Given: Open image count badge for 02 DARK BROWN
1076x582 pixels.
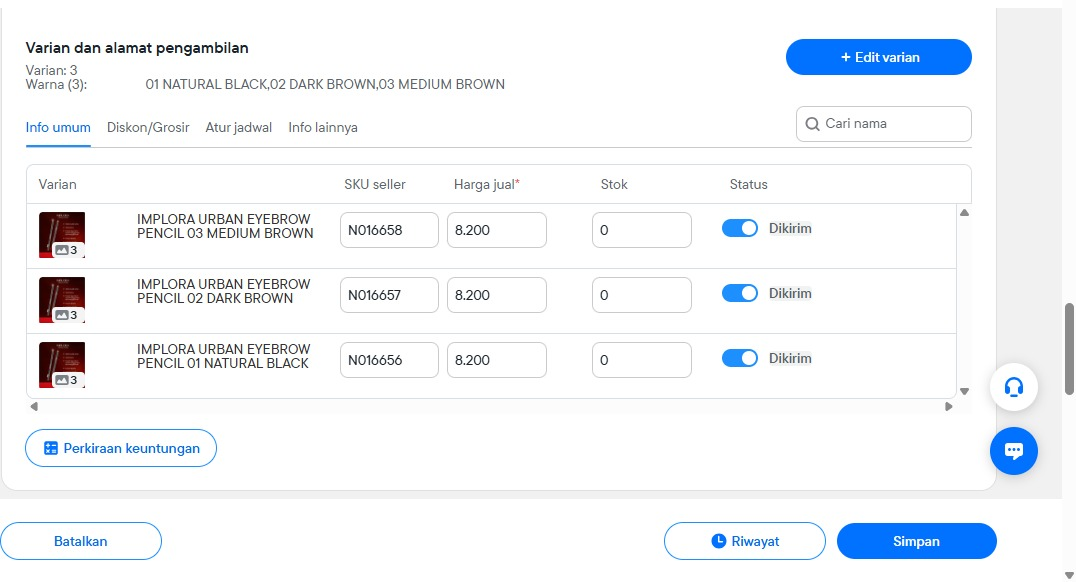Looking at the screenshot, I should [67, 315].
